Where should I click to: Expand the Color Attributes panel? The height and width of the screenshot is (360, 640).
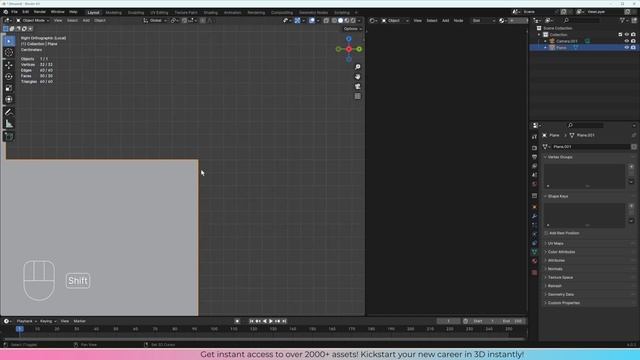(561, 252)
